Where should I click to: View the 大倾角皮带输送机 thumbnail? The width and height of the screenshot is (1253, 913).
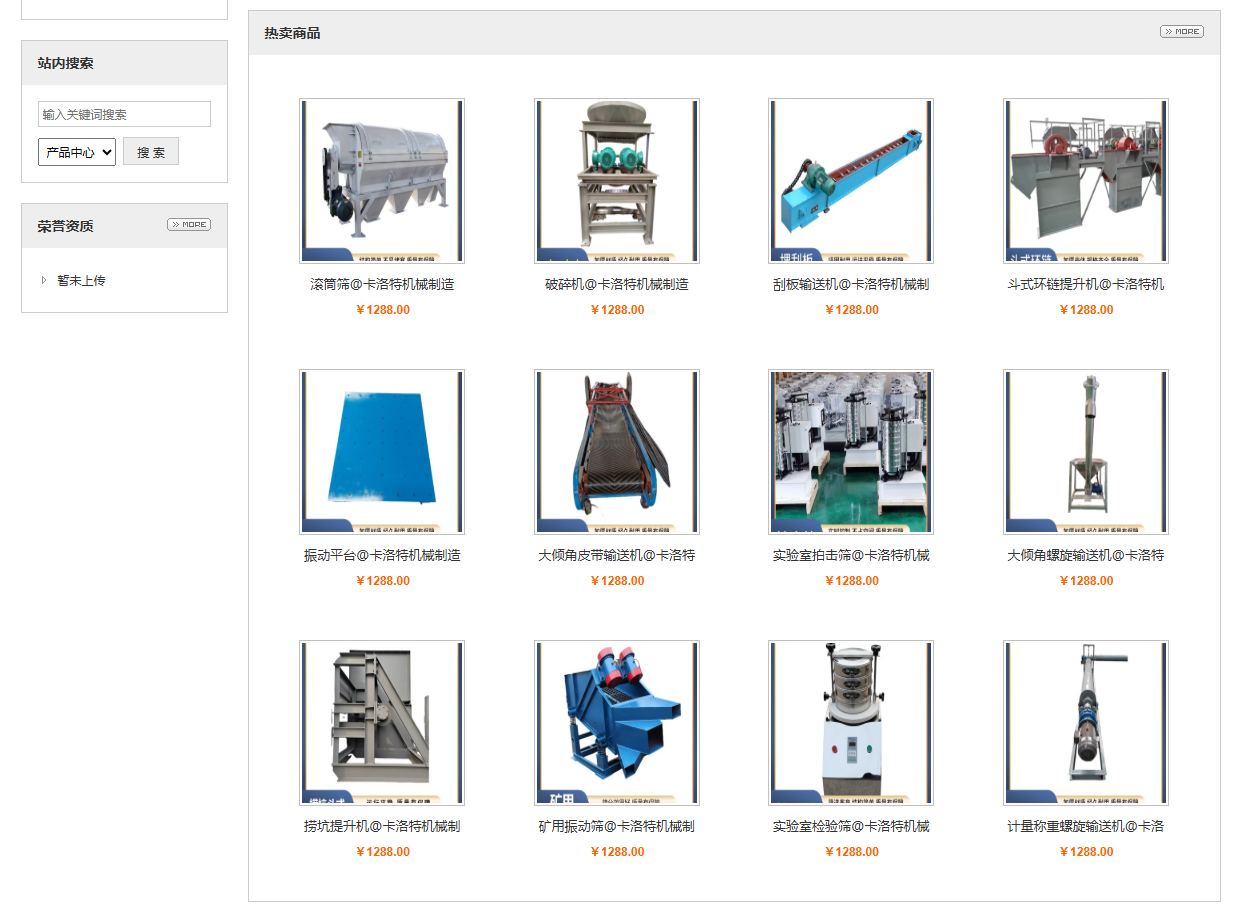click(616, 452)
